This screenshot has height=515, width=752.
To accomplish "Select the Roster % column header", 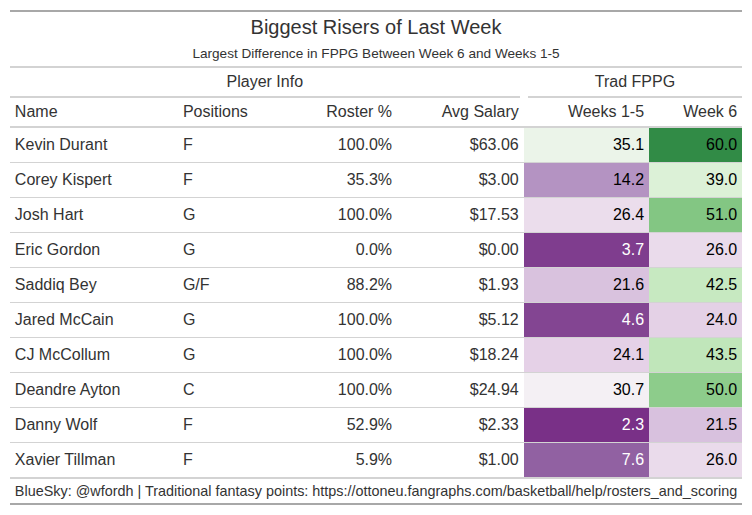I will tap(359, 112).
